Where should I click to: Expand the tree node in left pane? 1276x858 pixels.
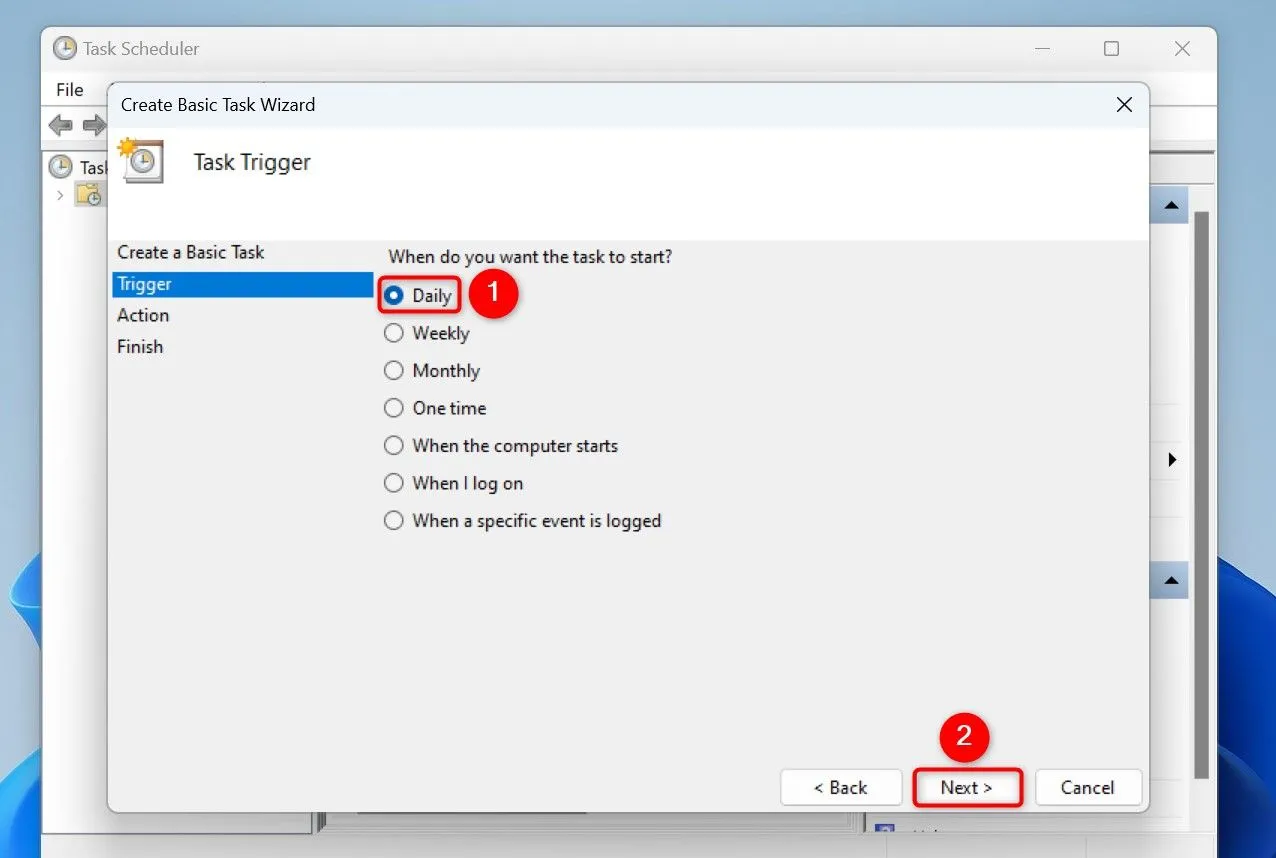[60, 196]
